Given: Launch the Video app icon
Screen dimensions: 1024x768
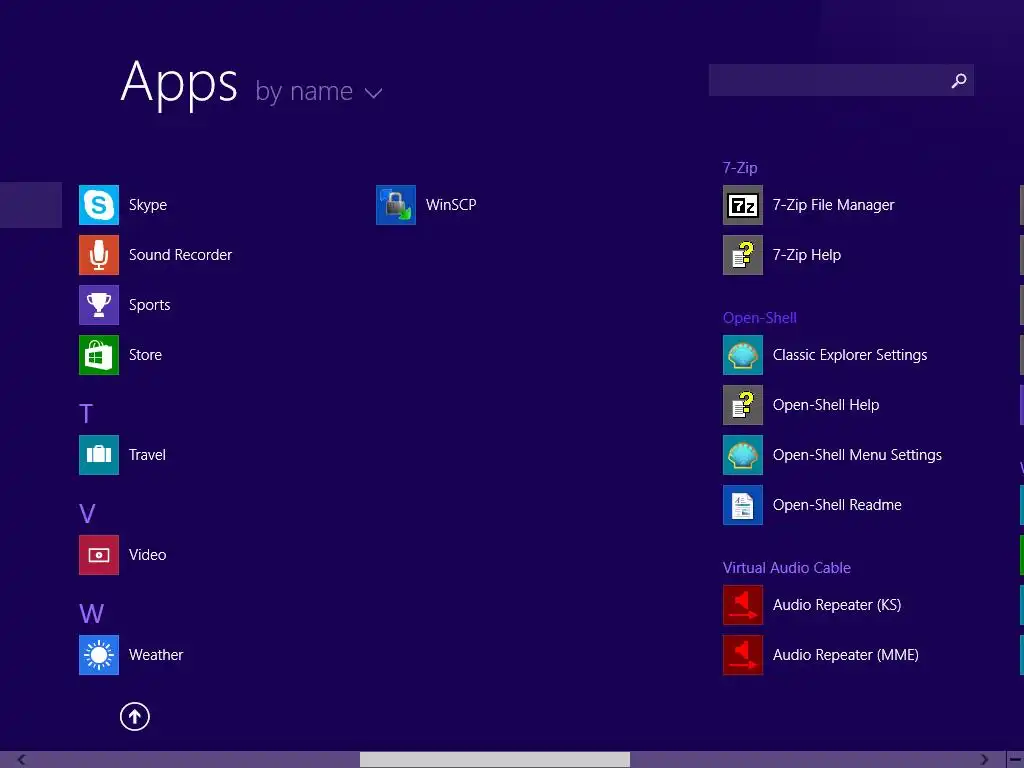Looking at the screenshot, I should 99,555.
